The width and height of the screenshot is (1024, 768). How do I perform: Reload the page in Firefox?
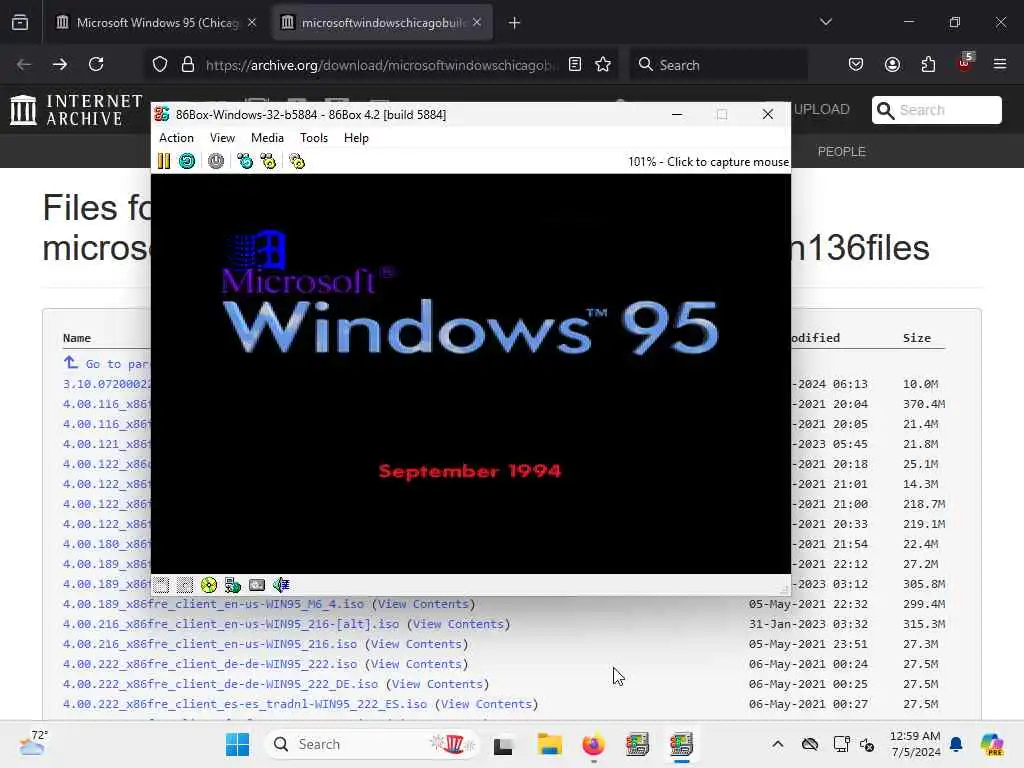[96, 64]
